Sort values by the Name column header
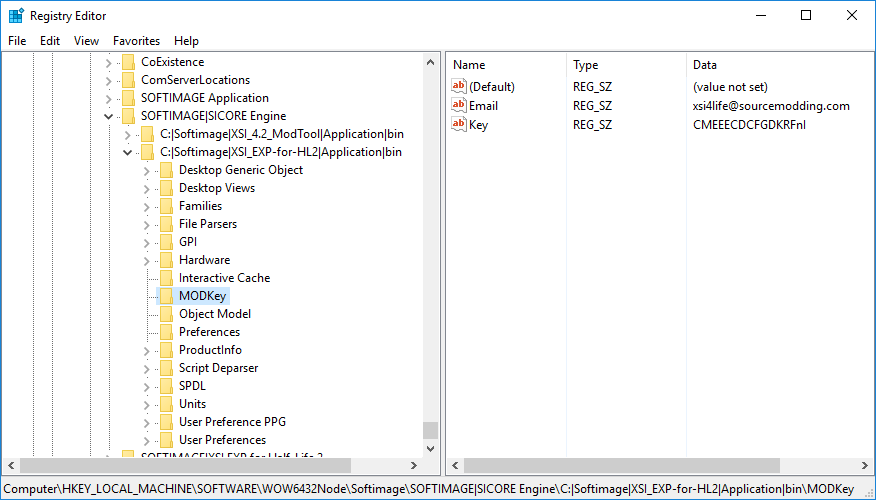Screen dimensions: 876x500 click(x=506, y=65)
